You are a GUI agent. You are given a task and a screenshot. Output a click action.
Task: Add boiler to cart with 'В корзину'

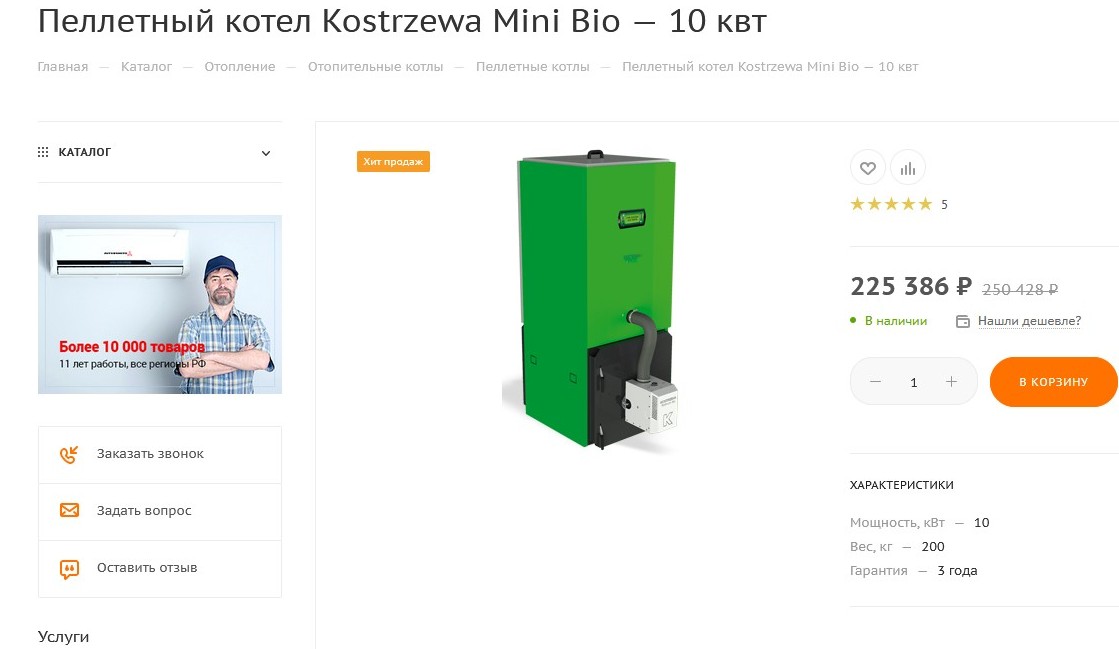1053,382
